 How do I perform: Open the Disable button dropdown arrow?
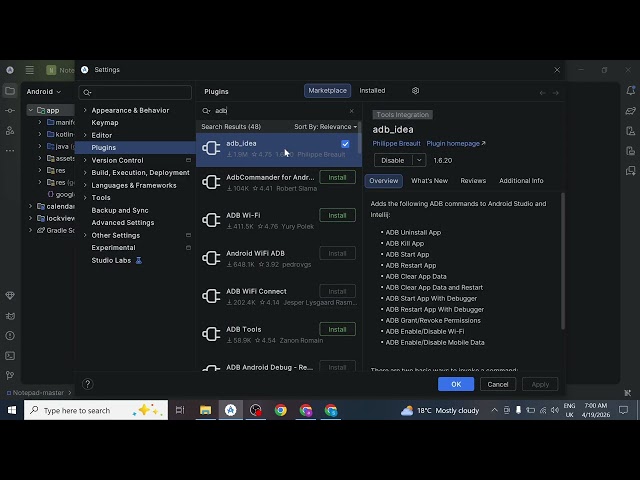pyautogui.click(x=419, y=160)
